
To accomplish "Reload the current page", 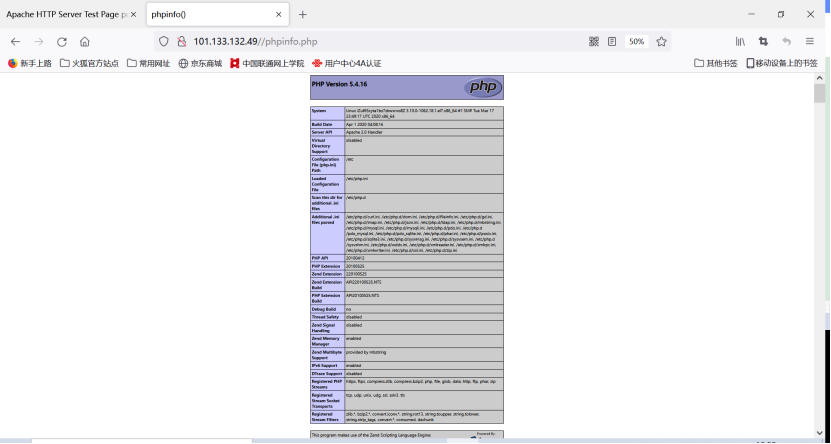I will click(x=62, y=42).
